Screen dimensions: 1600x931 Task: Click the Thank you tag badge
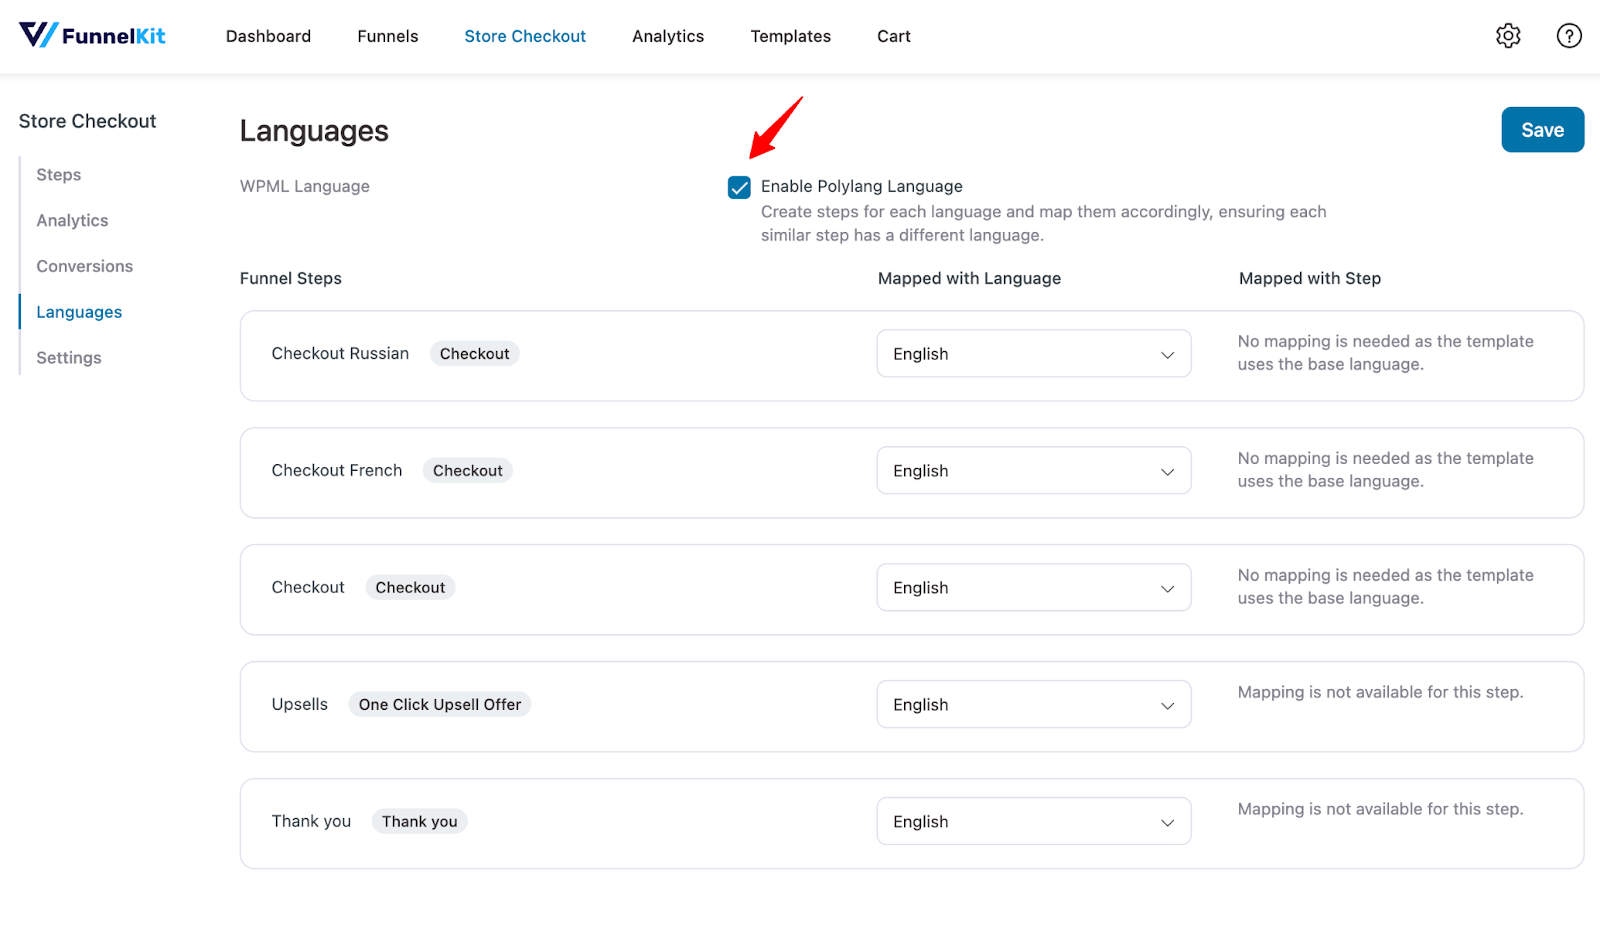(x=420, y=822)
